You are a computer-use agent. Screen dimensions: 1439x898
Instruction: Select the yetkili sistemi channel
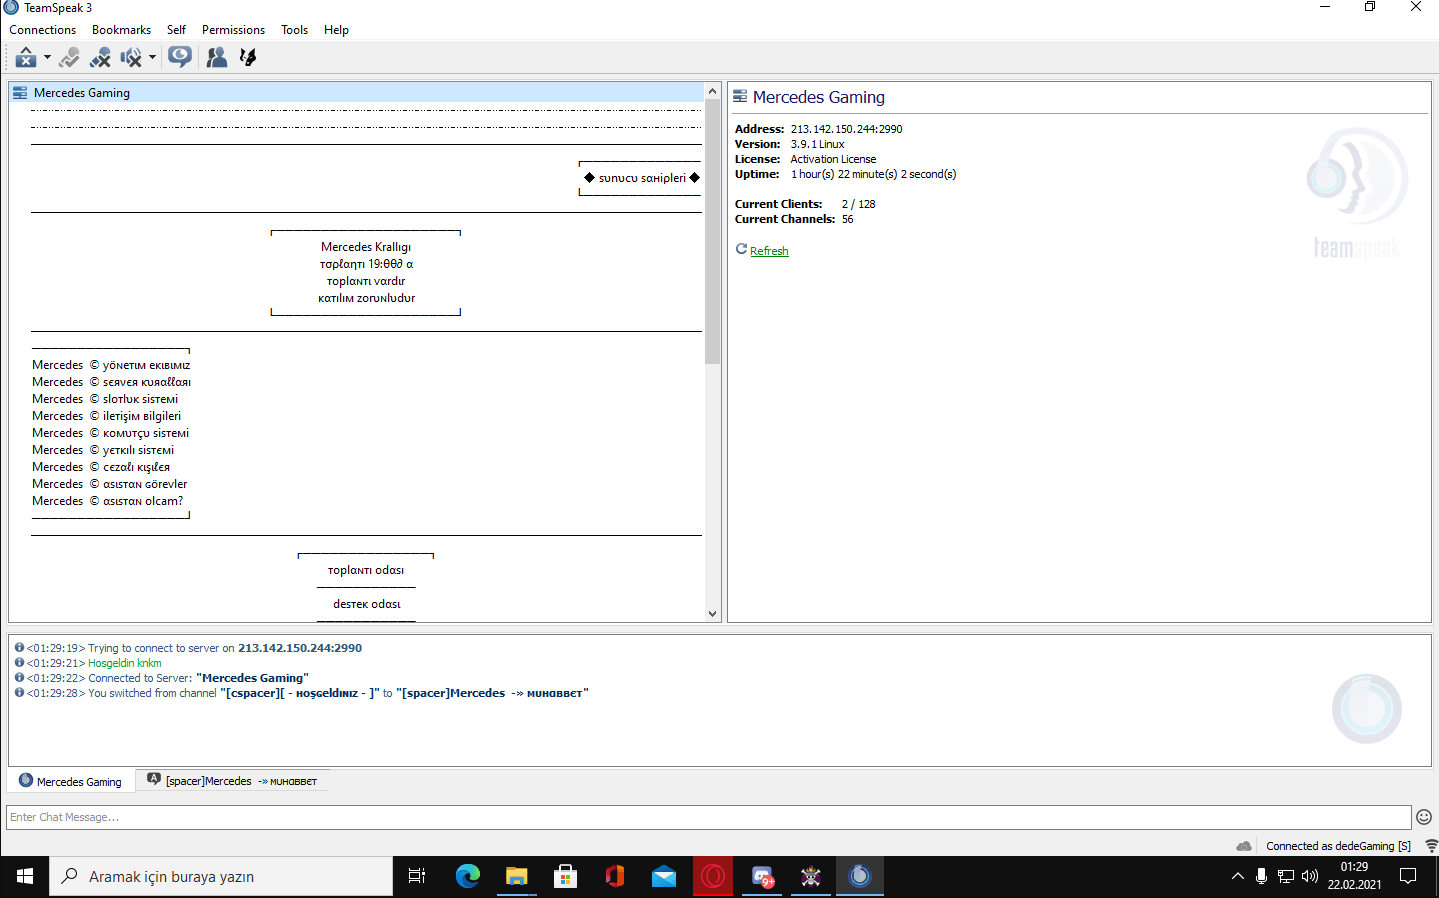click(103, 450)
